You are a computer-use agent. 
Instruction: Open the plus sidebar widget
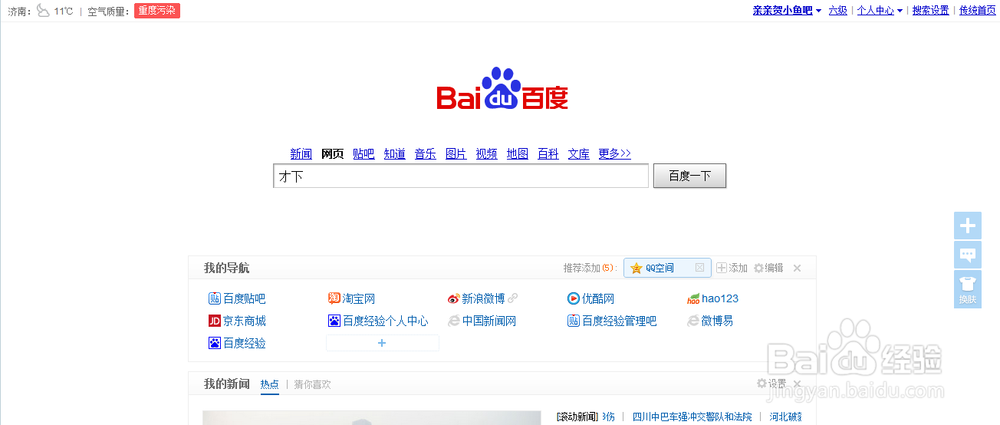click(x=967, y=225)
